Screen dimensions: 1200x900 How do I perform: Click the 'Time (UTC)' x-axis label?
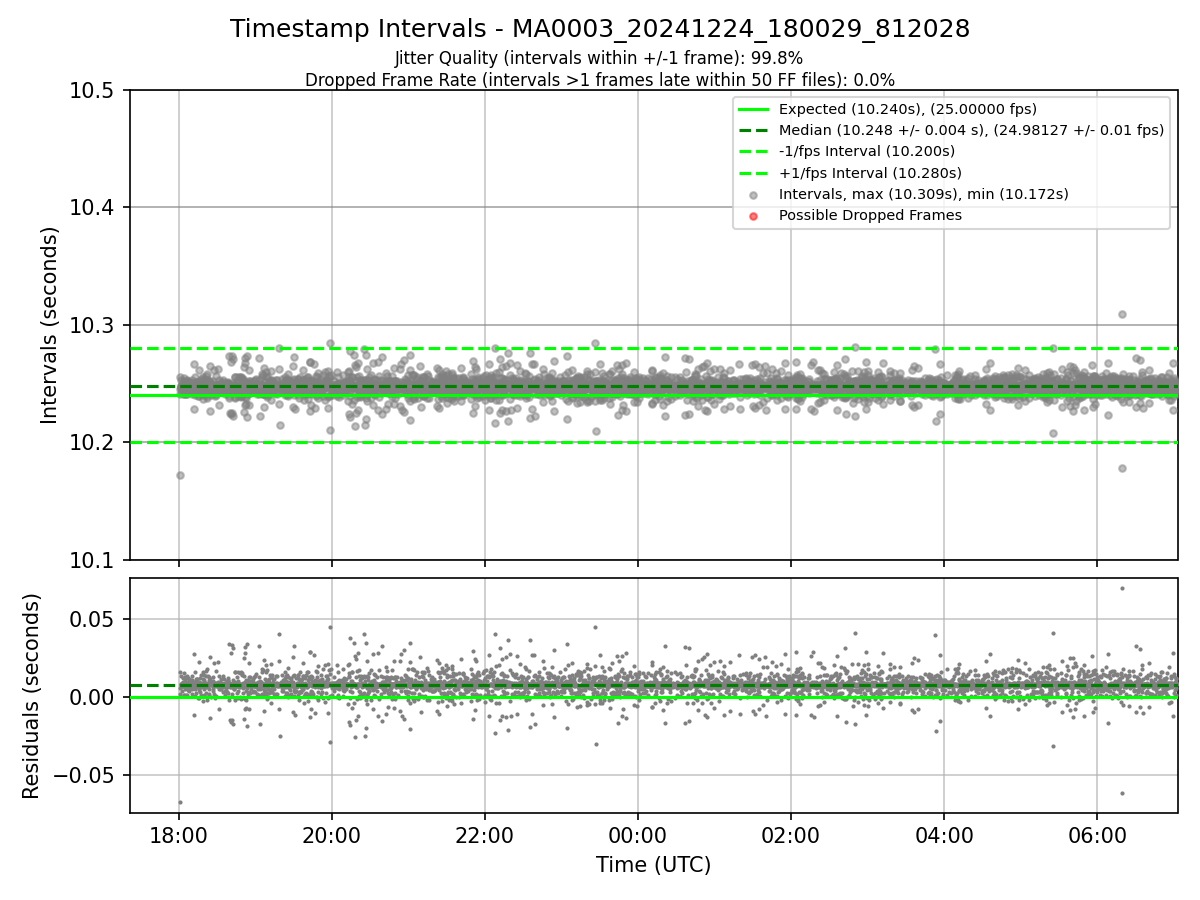point(653,865)
